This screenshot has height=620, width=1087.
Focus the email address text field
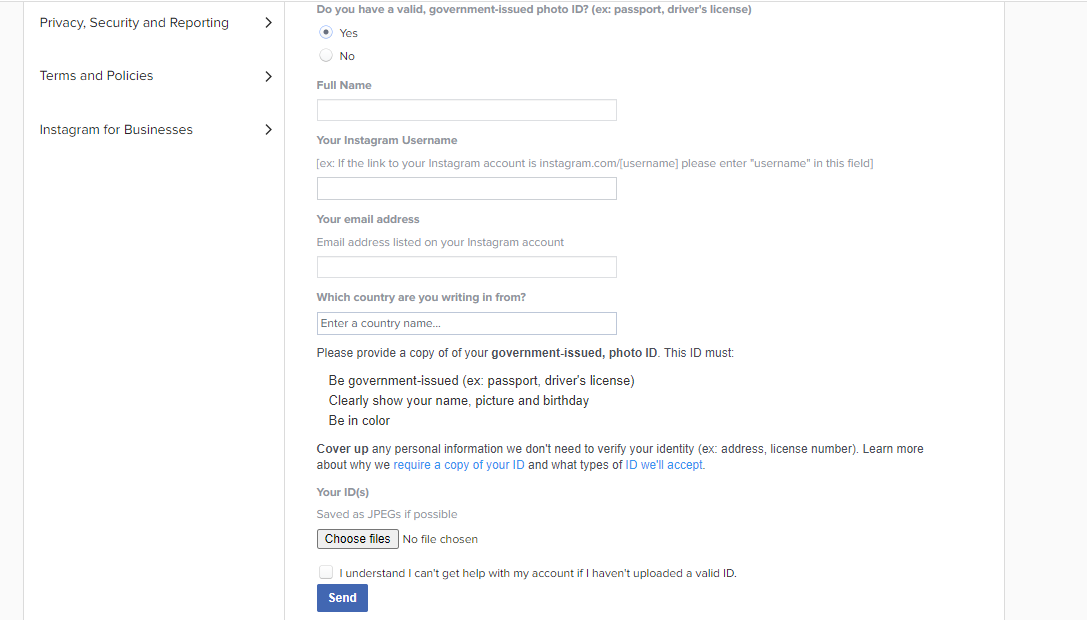[x=467, y=267]
